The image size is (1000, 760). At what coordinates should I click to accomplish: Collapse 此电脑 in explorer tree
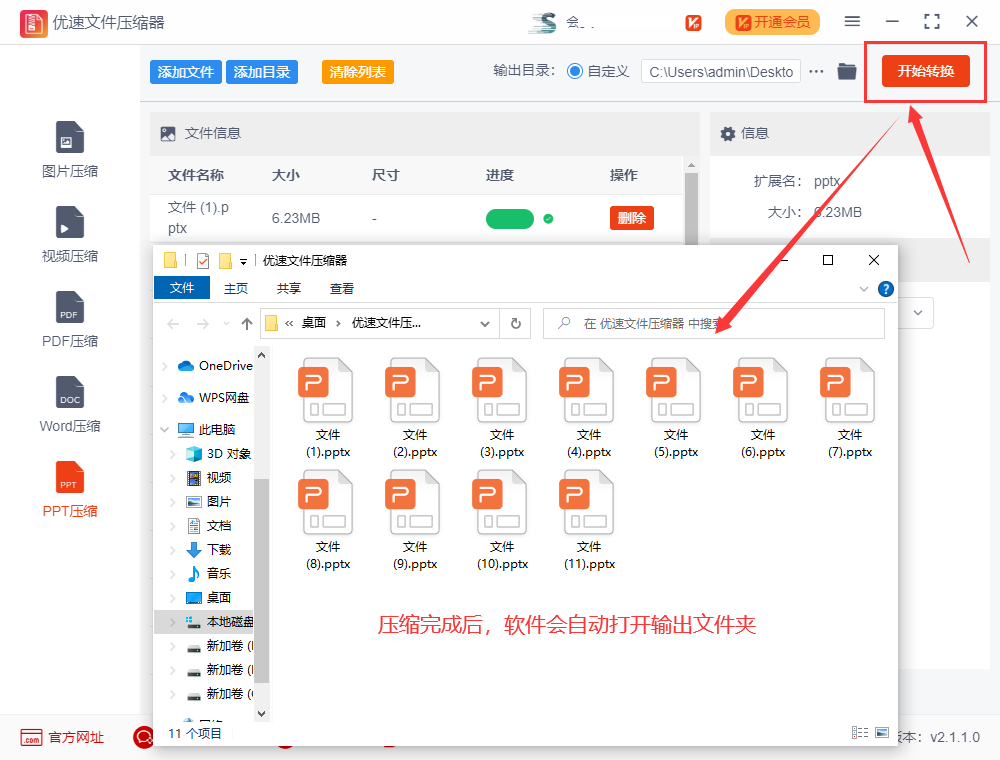click(165, 430)
